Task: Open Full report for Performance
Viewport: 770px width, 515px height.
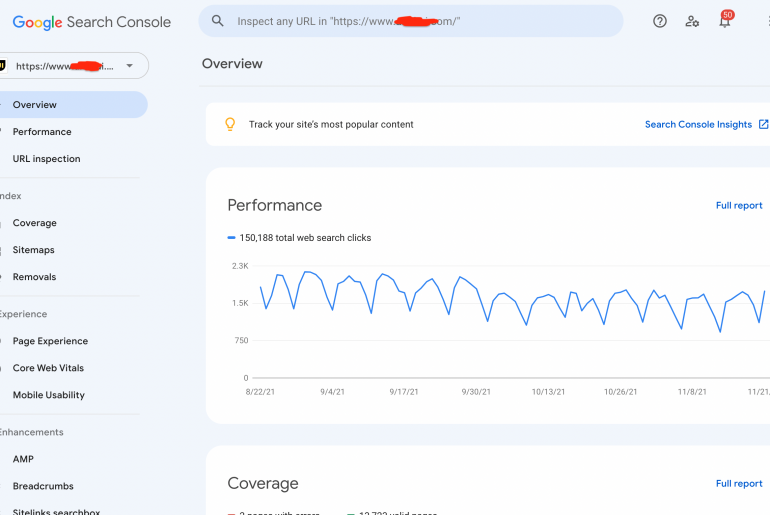Action: [739, 205]
